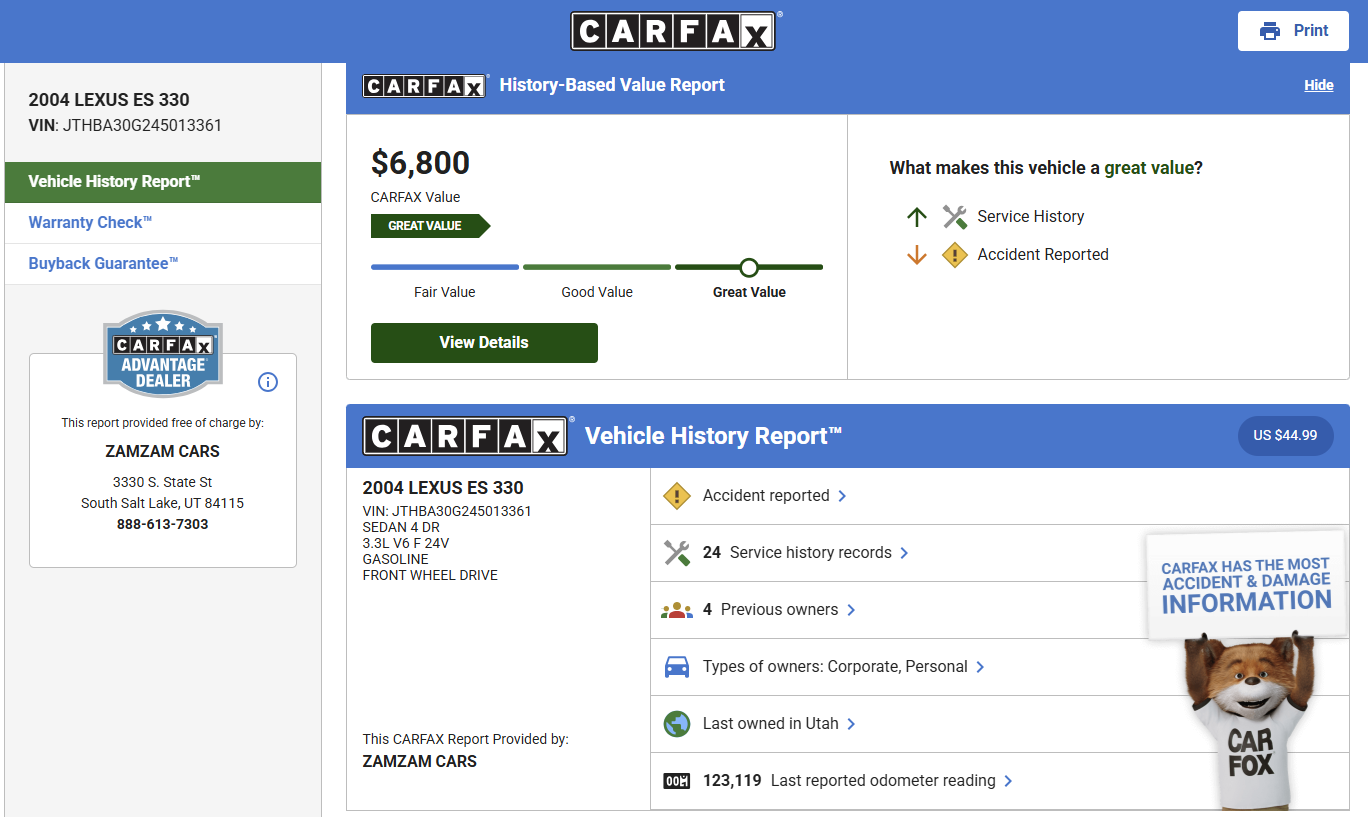Click the value slider circle marker
The width and height of the screenshot is (1368, 817).
click(749, 267)
